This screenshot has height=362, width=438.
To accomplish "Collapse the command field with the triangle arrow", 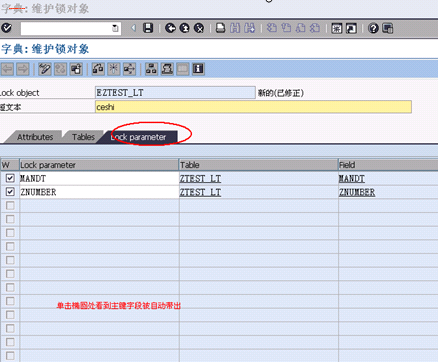I will point(133,28).
